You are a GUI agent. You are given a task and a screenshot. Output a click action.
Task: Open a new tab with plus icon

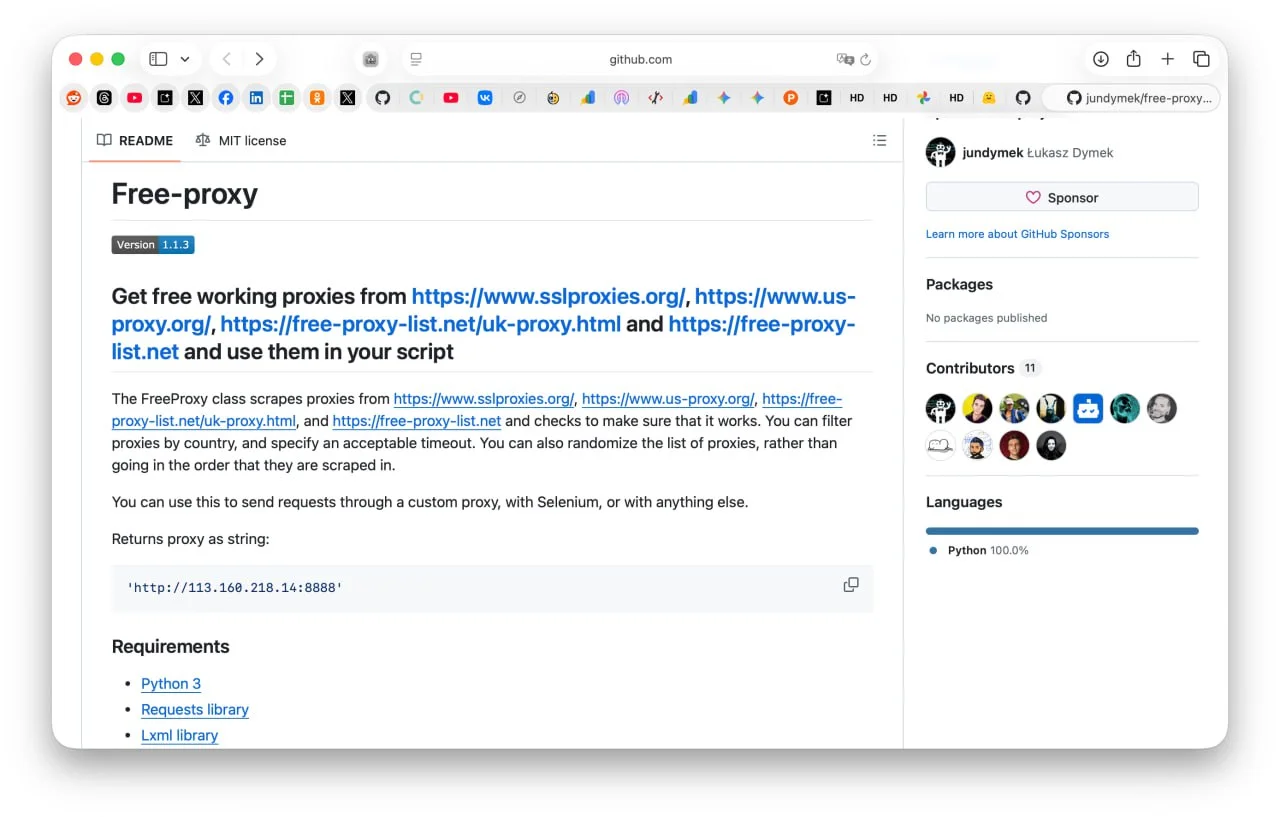[x=1167, y=59]
